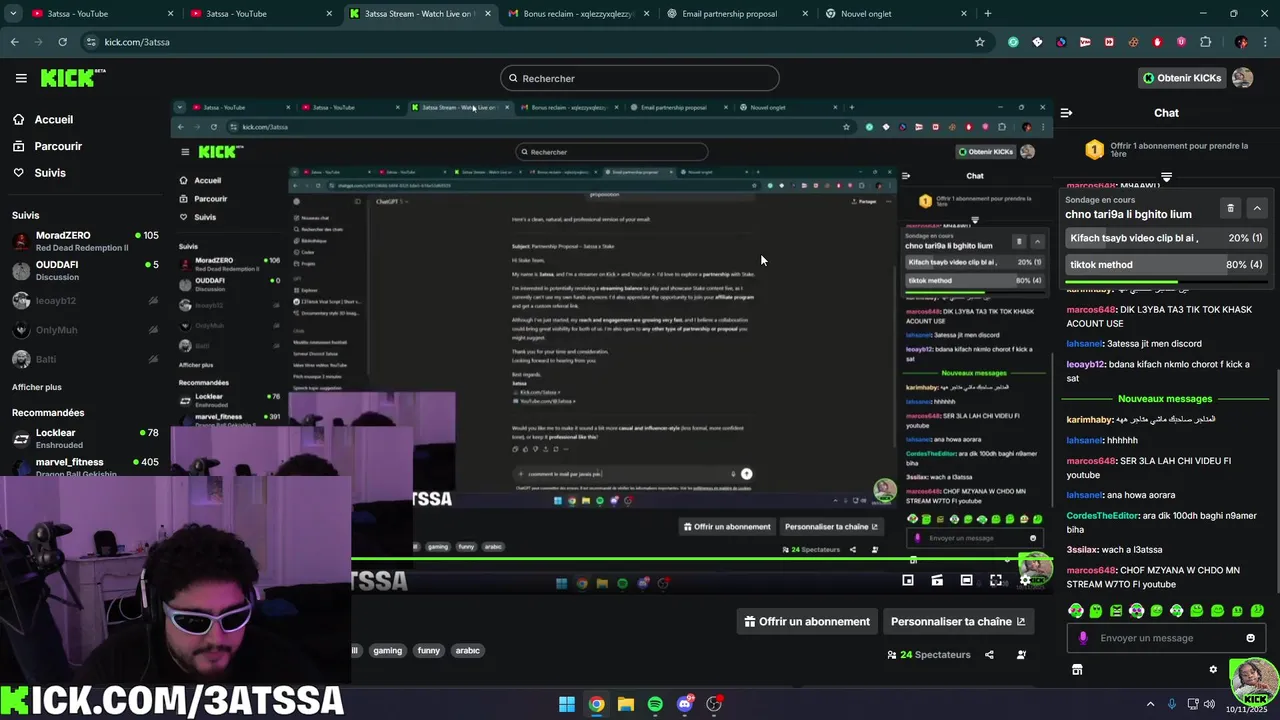Click the arabic tag
This screenshot has height=720, width=1280.
click(x=468, y=651)
